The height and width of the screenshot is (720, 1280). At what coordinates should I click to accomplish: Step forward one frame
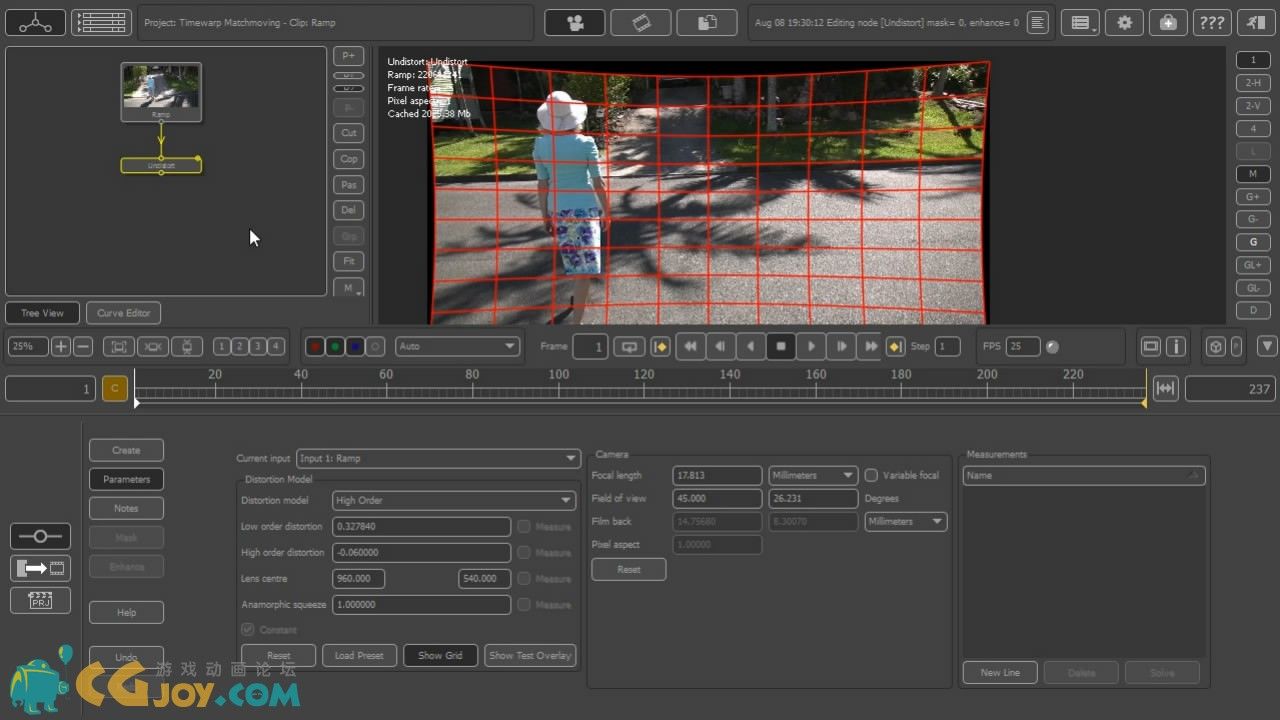(841, 346)
